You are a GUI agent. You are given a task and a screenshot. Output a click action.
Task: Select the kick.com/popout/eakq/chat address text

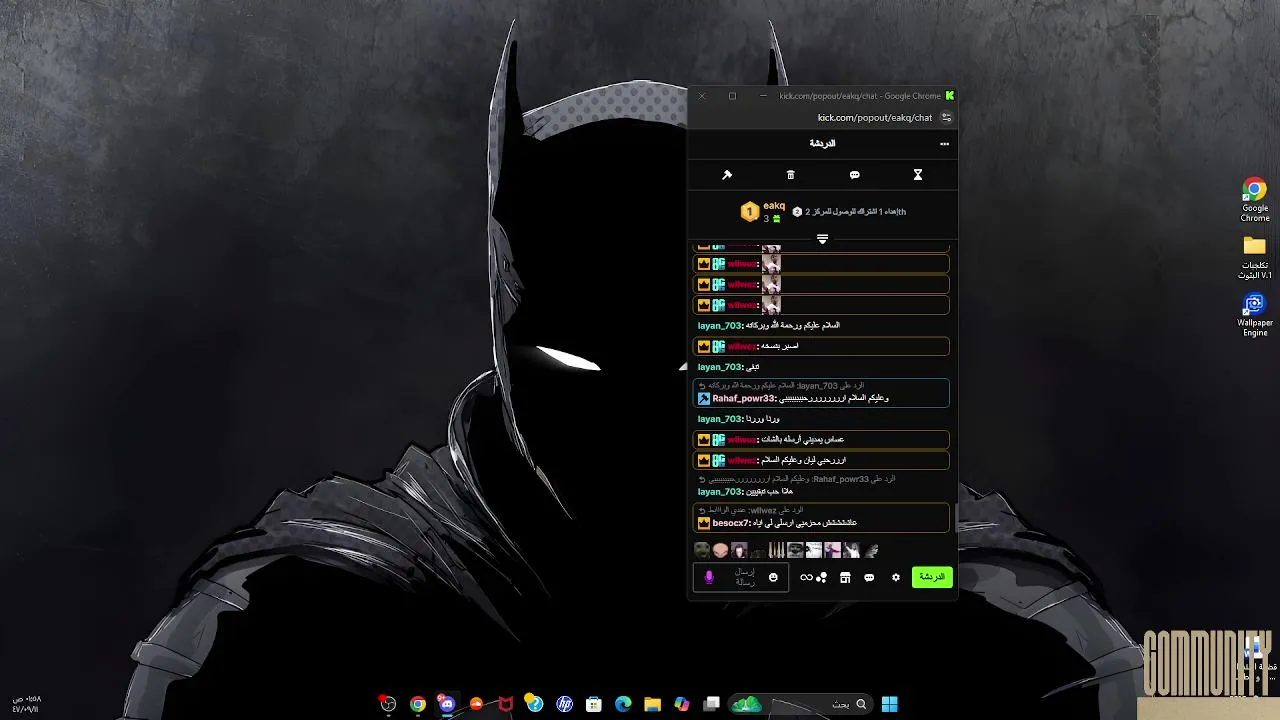[x=875, y=117]
